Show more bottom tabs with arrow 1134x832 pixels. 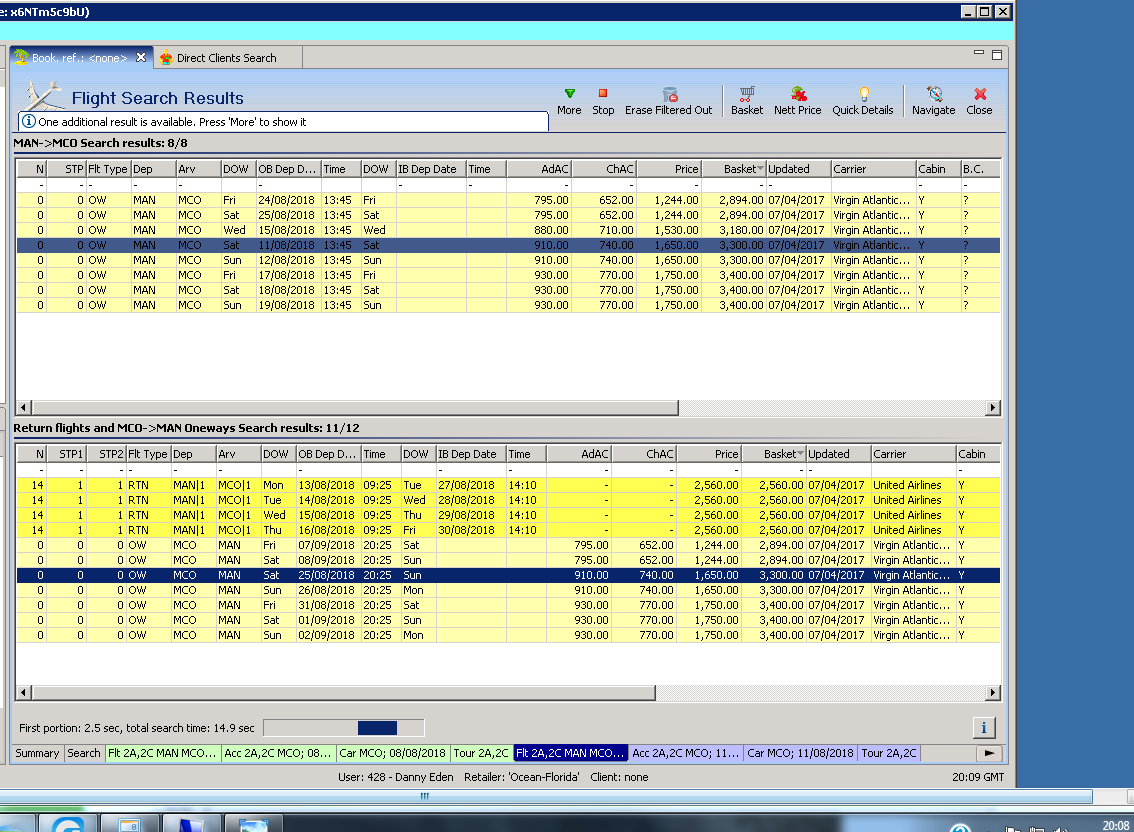pos(989,753)
